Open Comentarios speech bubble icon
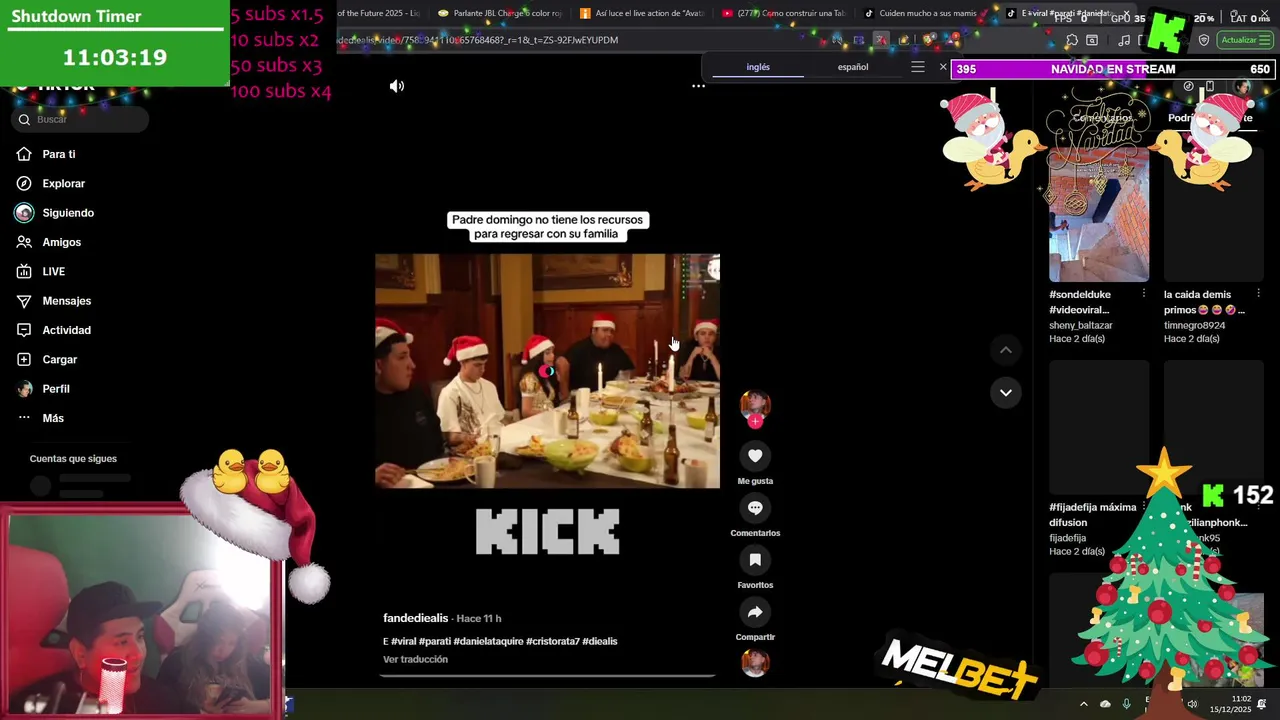This screenshot has width=1280, height=720. pos(755,508)
